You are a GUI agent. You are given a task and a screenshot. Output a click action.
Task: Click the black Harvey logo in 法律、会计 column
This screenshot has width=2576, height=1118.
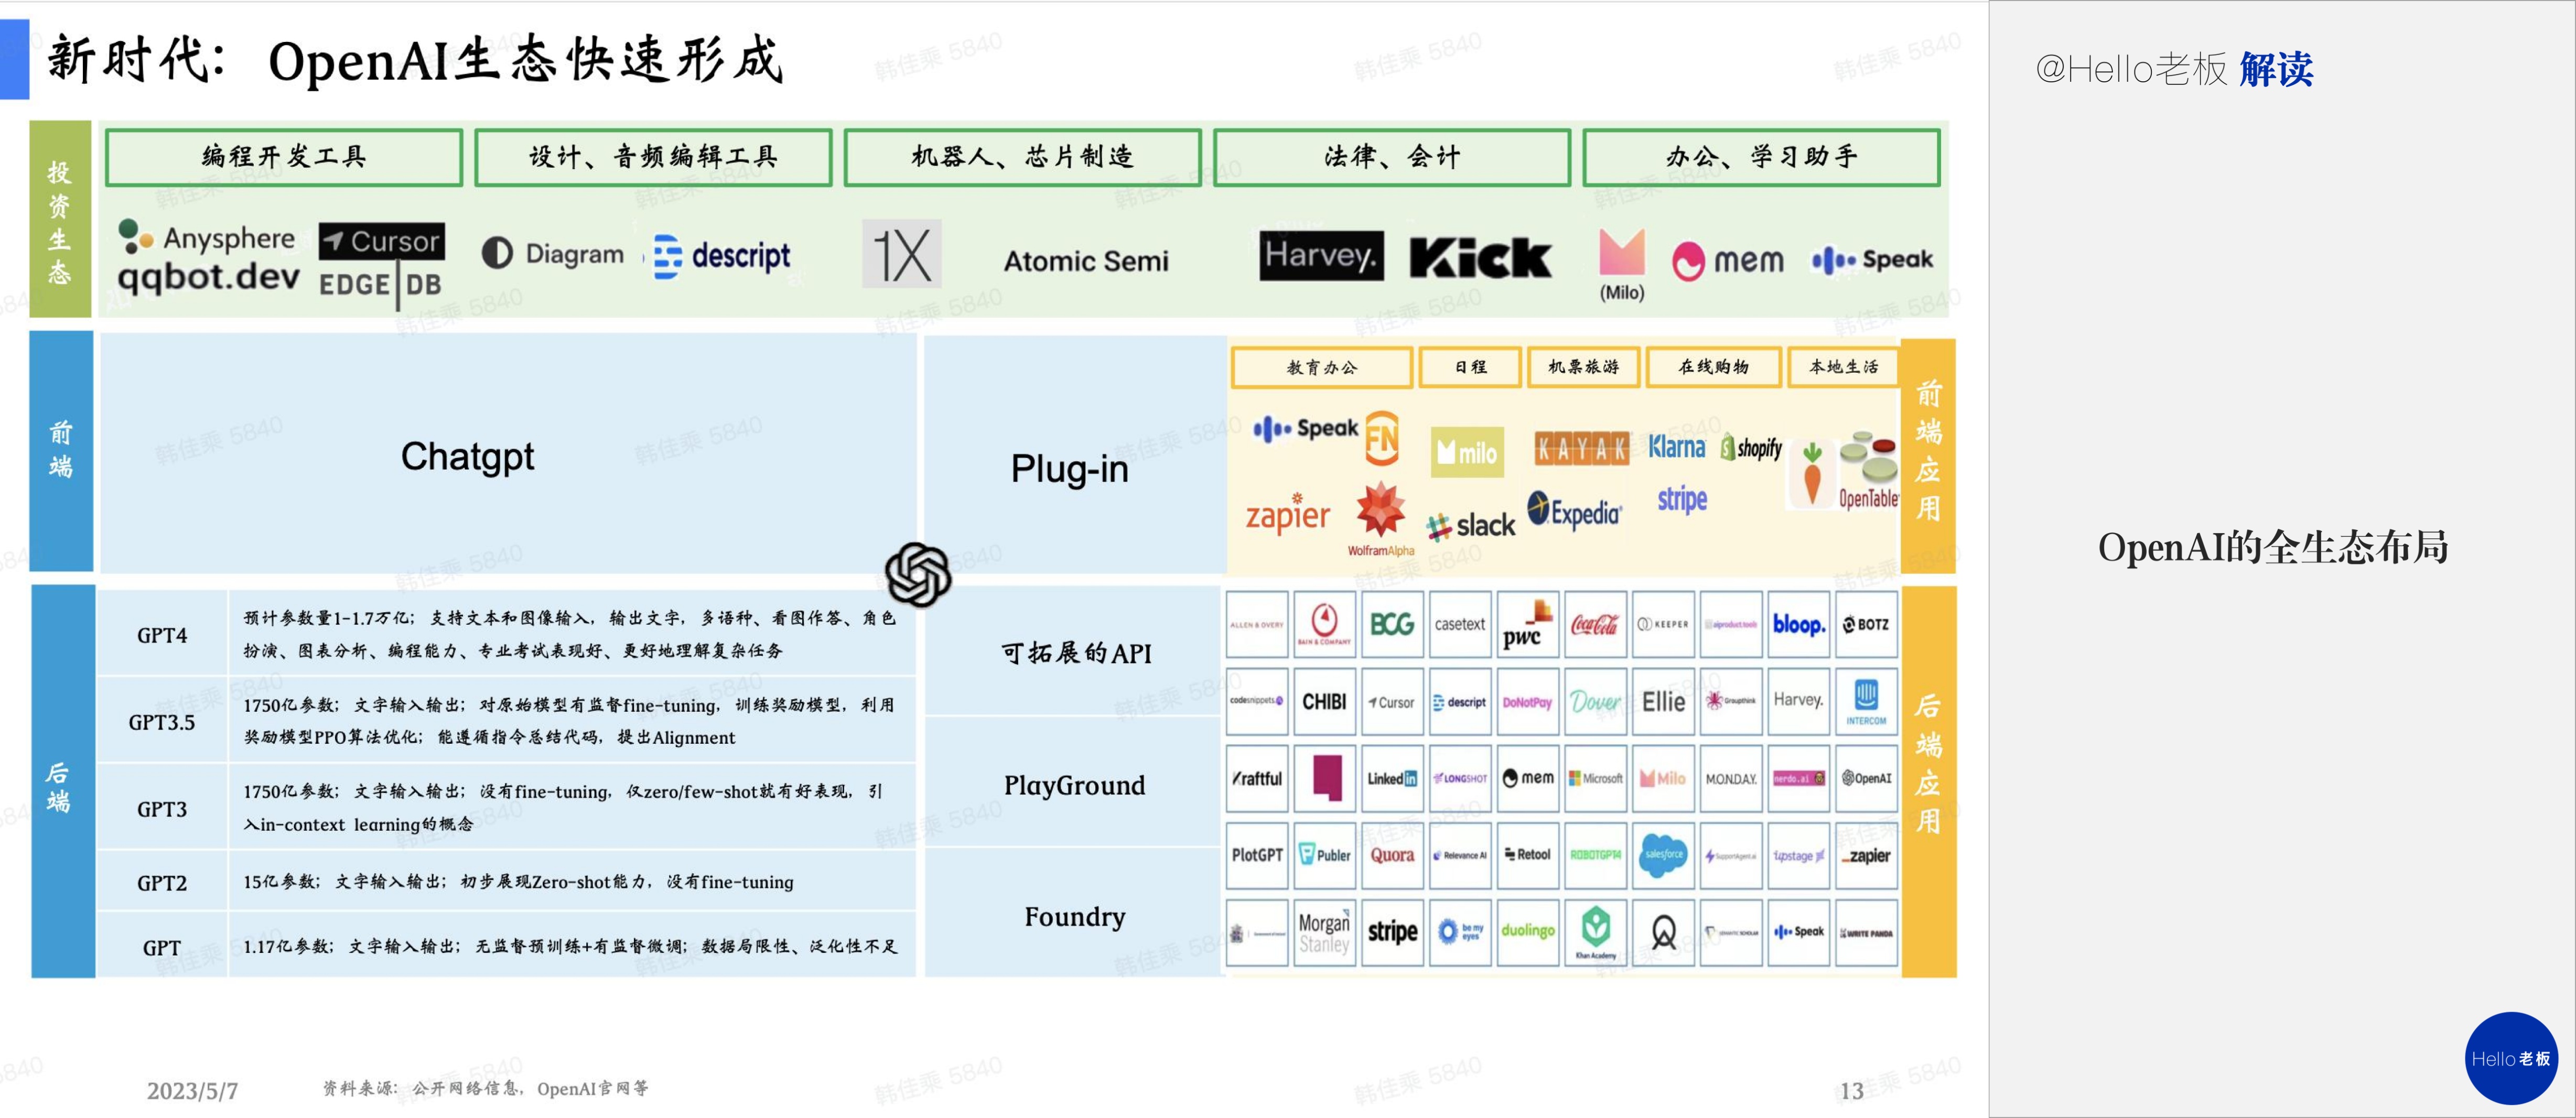tap(1321, 256)
